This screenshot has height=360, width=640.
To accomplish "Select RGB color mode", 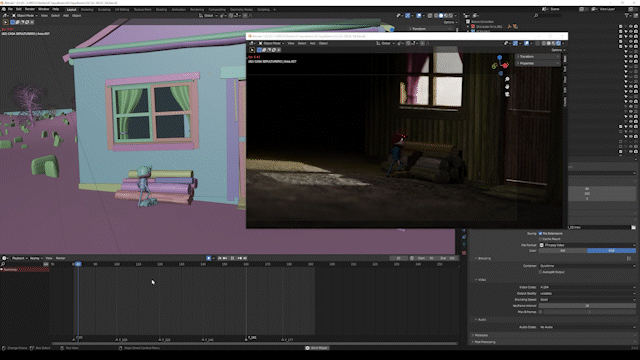I will coord(611,251).
